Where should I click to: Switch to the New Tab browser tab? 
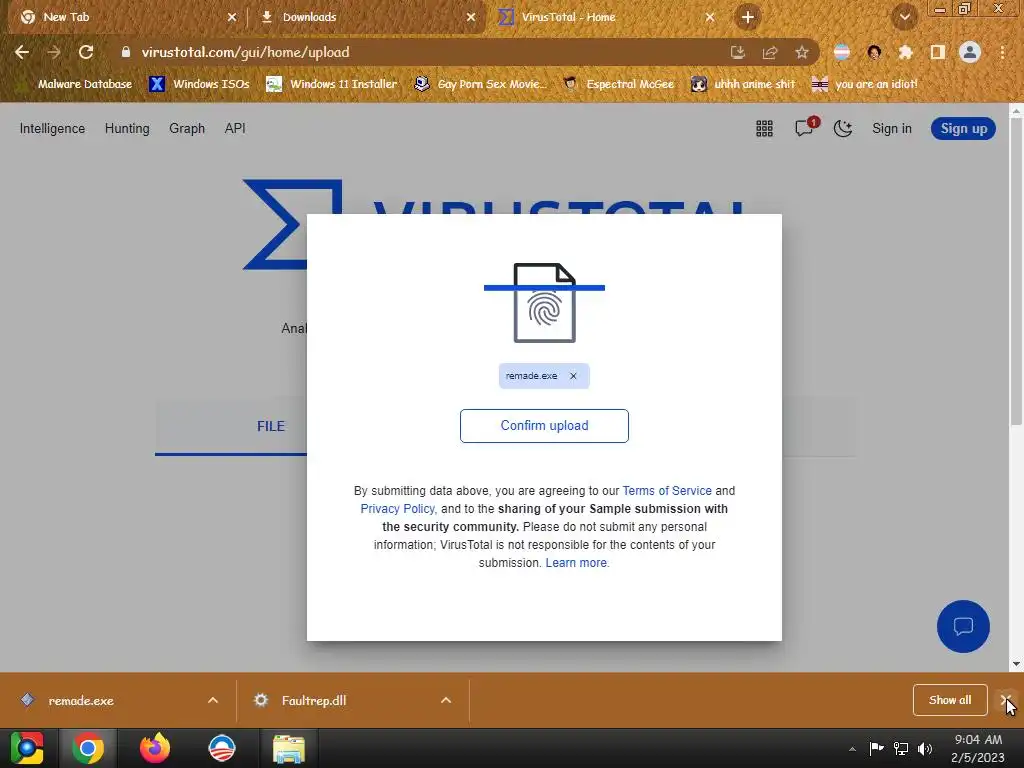click(x=126, y=17)
